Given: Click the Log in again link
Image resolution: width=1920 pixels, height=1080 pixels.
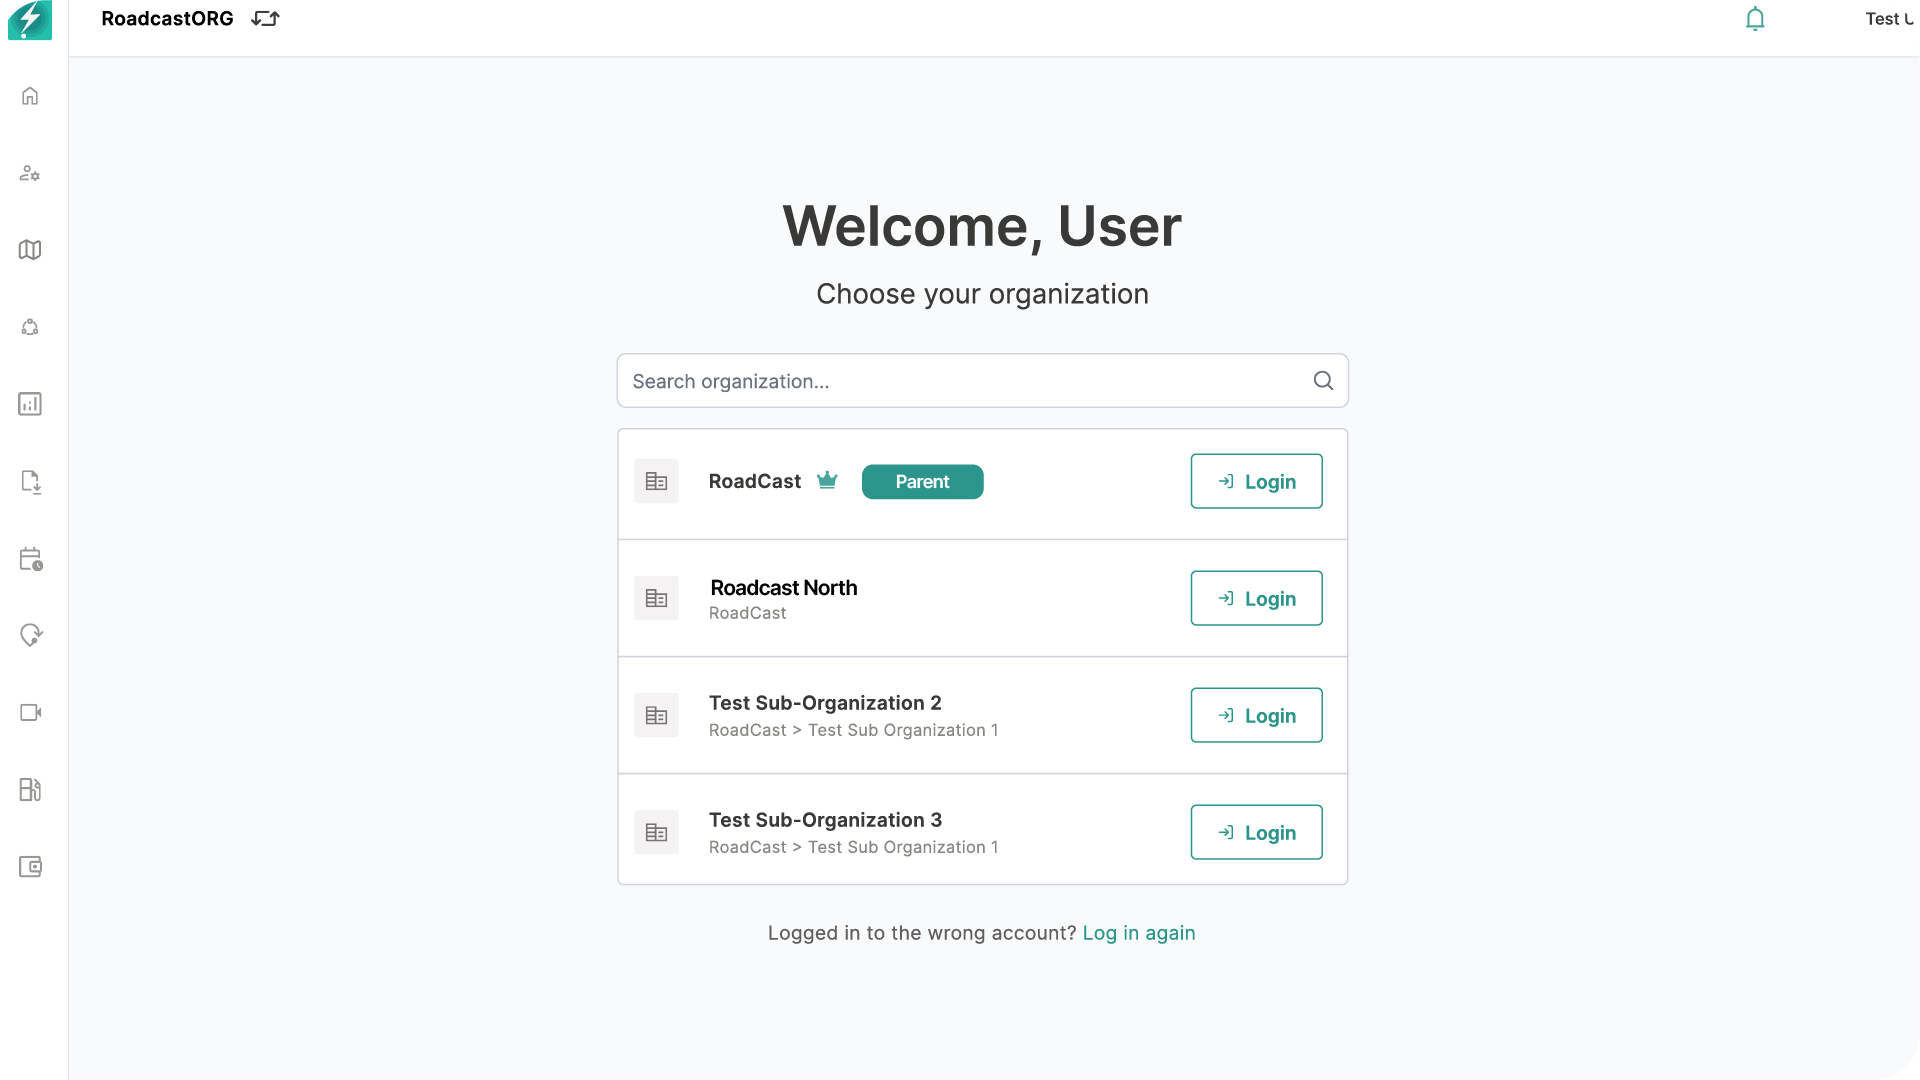Looking at the screenshot, I should [x=1139, y=933].
